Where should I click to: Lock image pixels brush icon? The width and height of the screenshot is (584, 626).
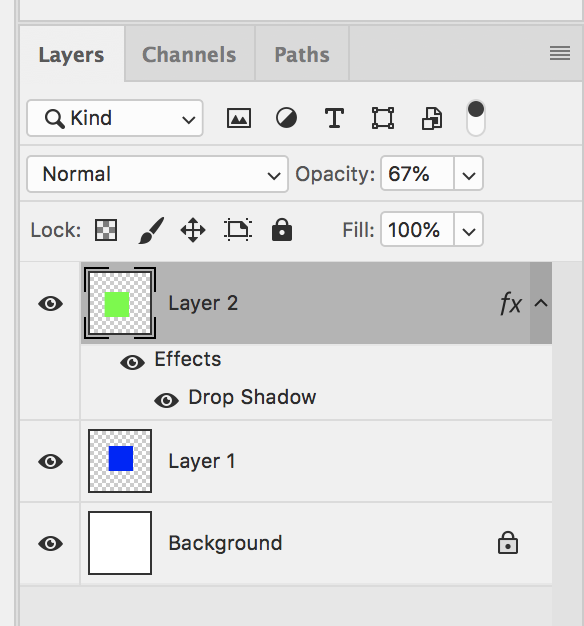(151, 230)
